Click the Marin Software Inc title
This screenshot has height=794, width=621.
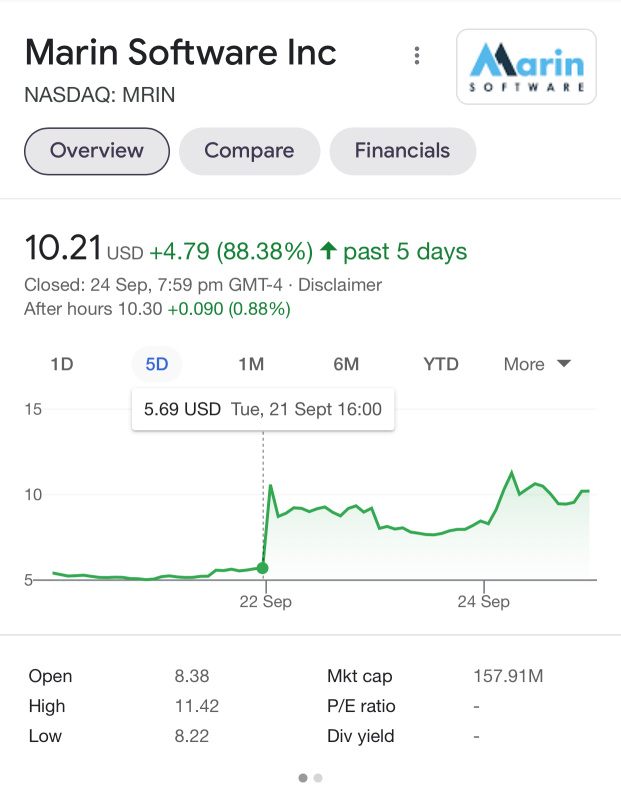click(181, 52)
